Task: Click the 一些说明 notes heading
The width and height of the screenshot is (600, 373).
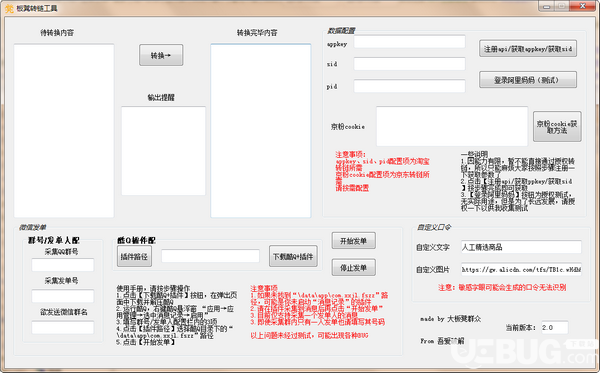Action: [474, 154]
